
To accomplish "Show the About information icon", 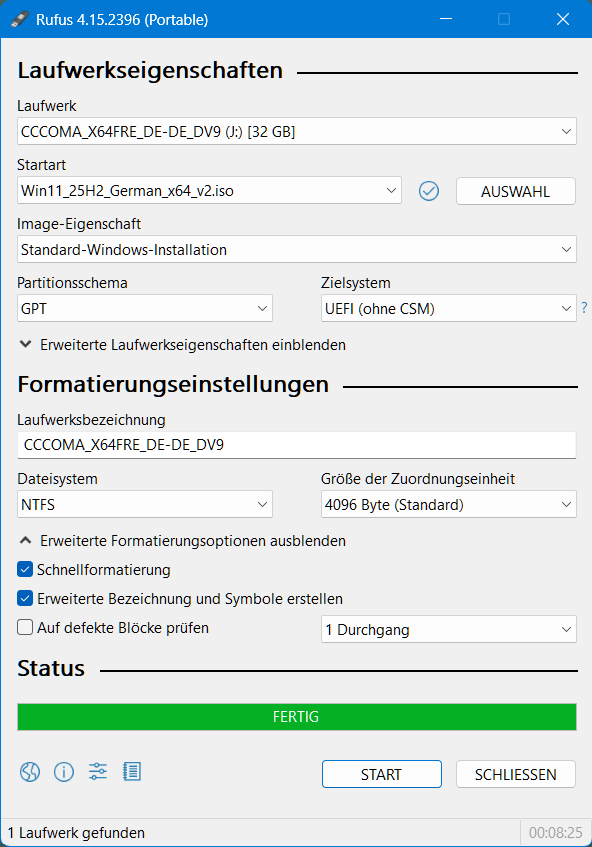I will pyautogui.click(x=64, y=772).
